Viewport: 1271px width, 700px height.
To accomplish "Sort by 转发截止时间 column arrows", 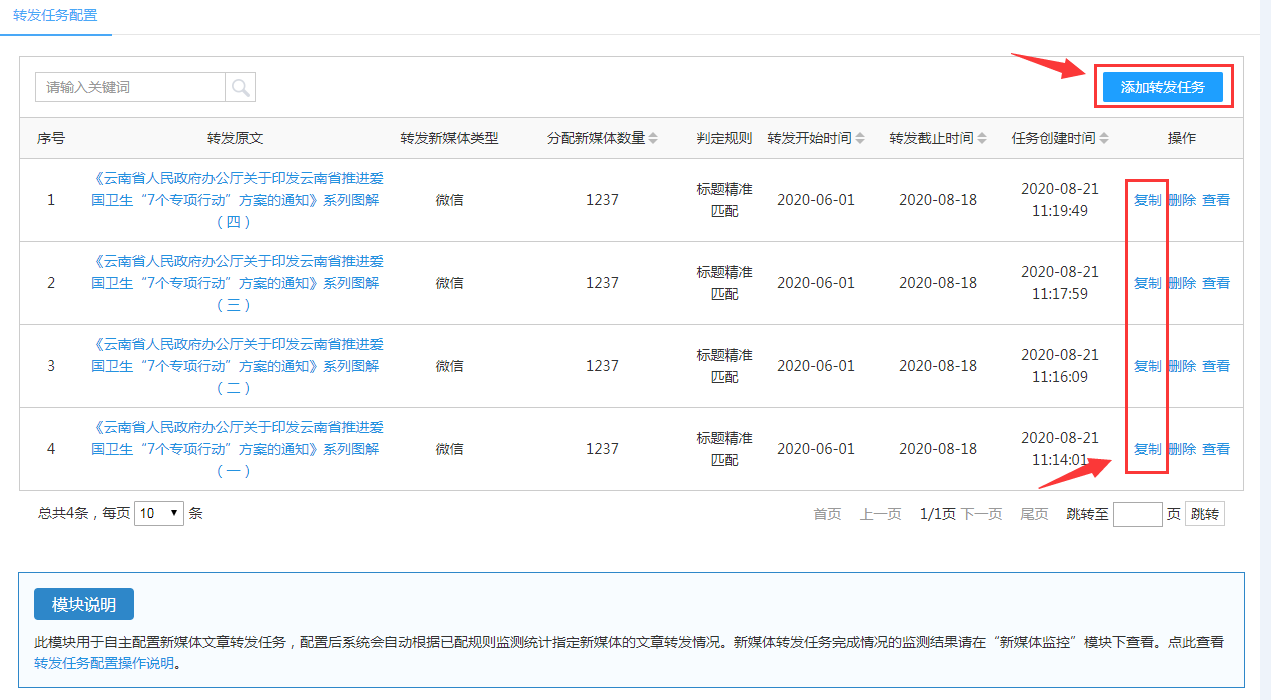I will coord(982,139).
